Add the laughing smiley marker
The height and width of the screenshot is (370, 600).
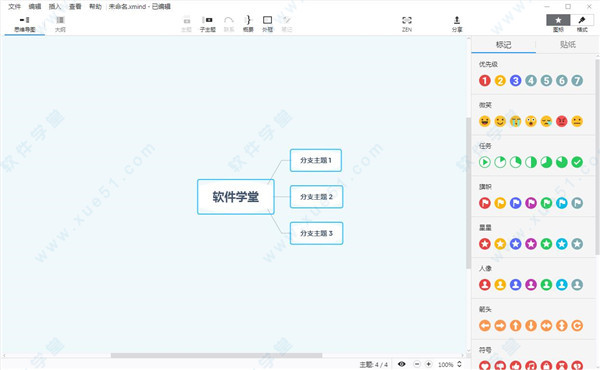click(484, 121)
